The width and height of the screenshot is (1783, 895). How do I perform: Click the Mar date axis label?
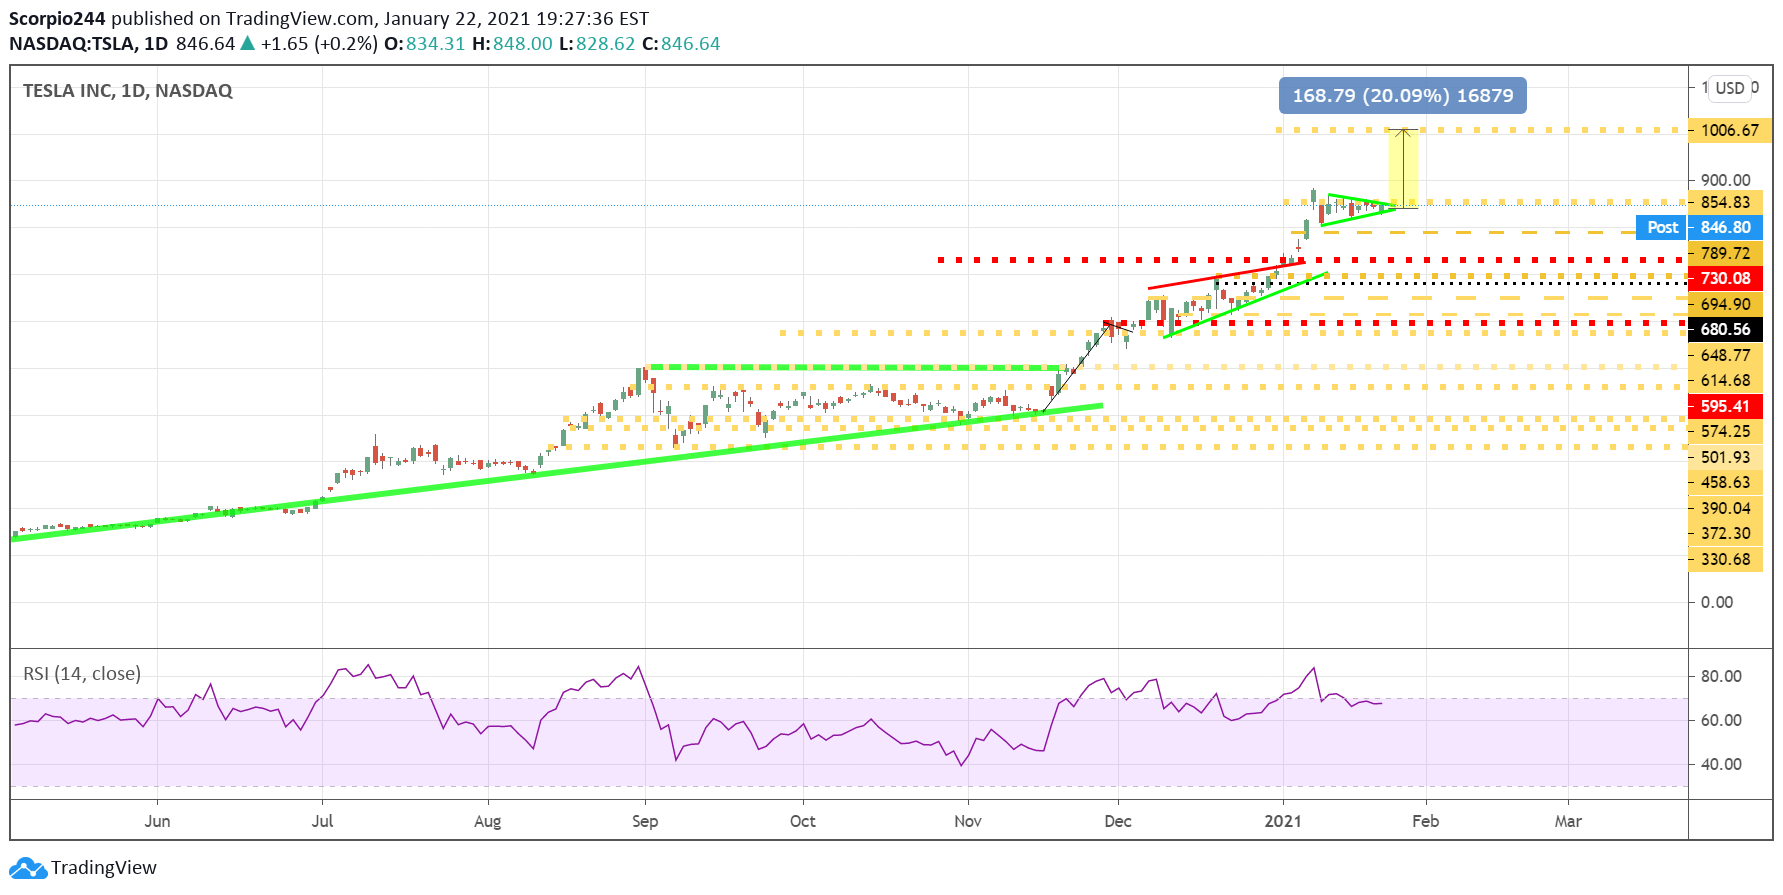[1568, 821]
